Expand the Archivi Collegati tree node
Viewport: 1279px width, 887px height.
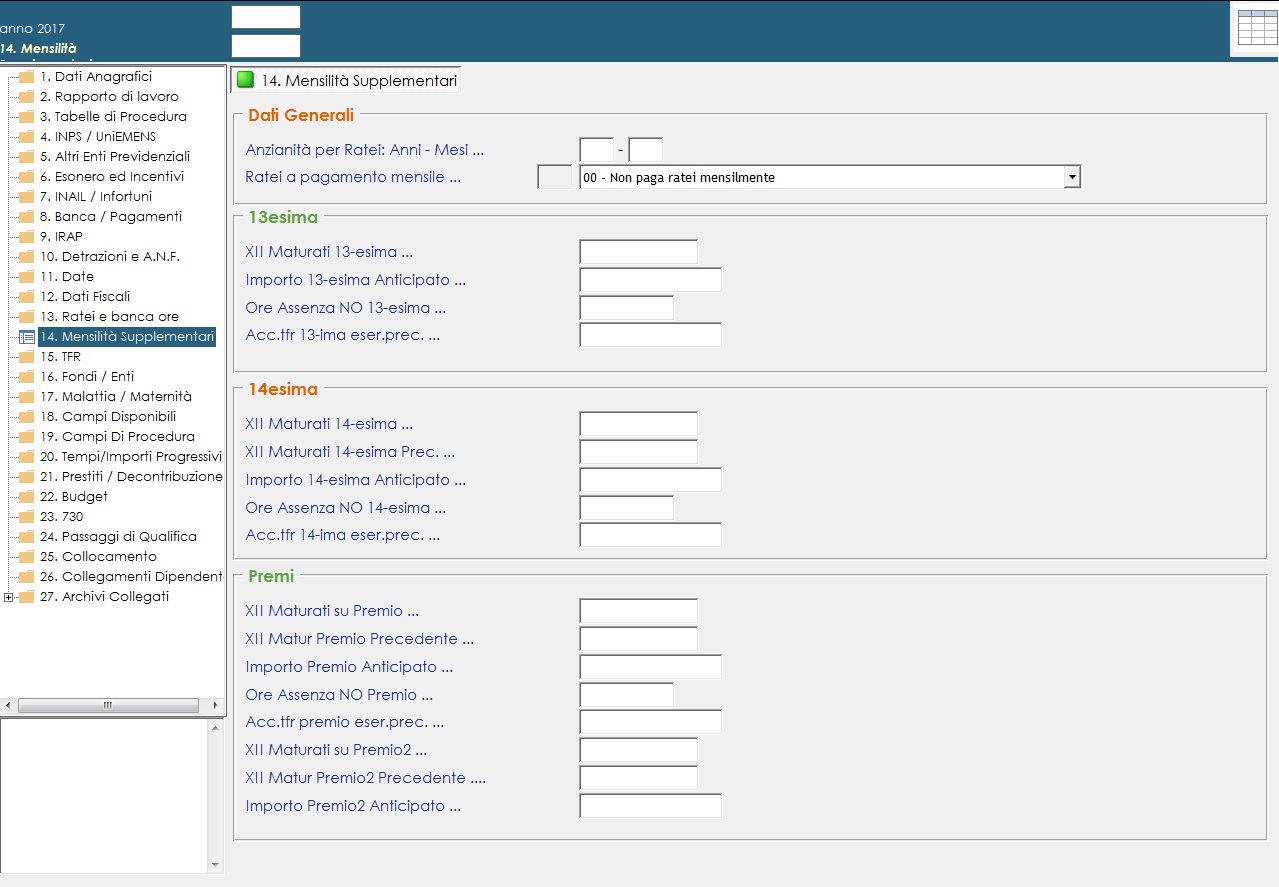(9, 597)
